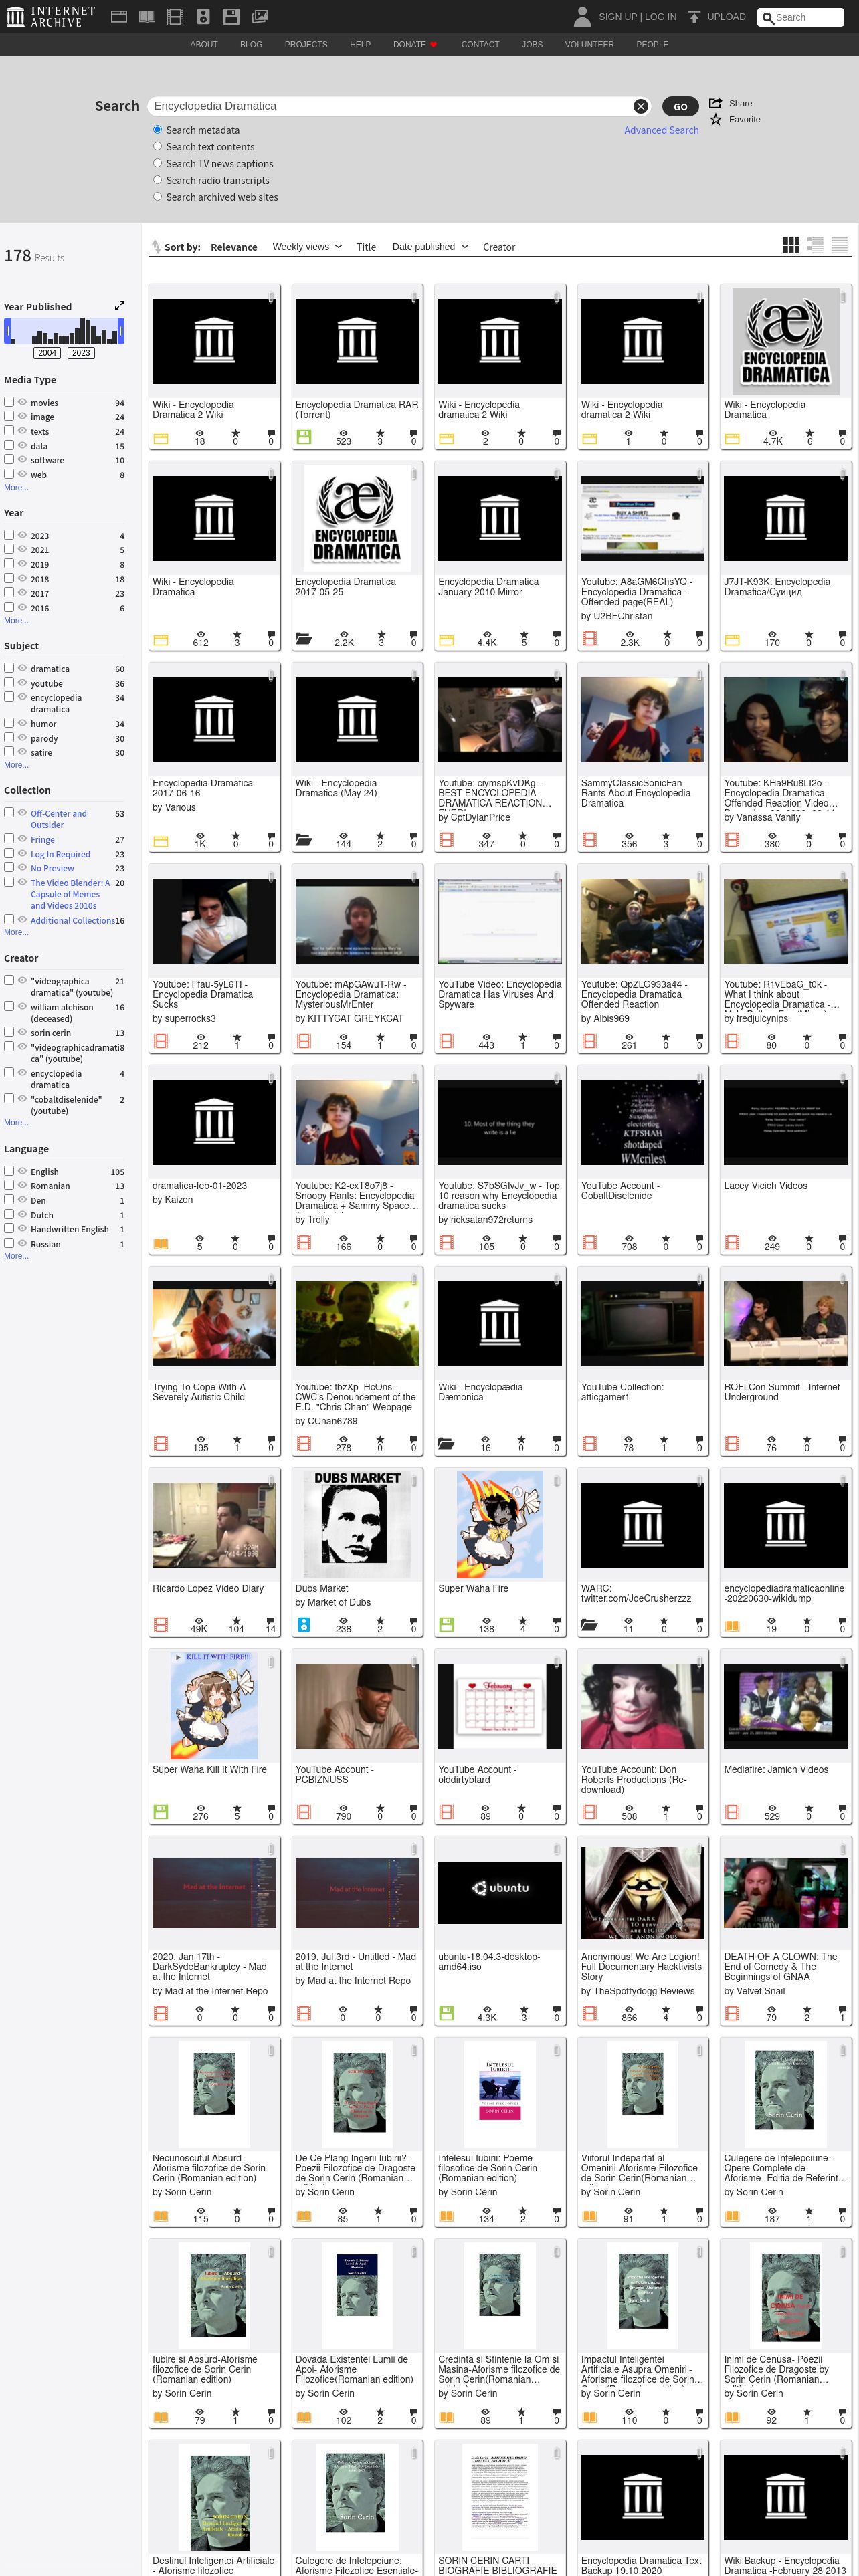Image resolution: width=859 pixels, height=2576 pixels.
Task: Clear the Encyclopedia Dramatica search query
Action: click(640, 106)
